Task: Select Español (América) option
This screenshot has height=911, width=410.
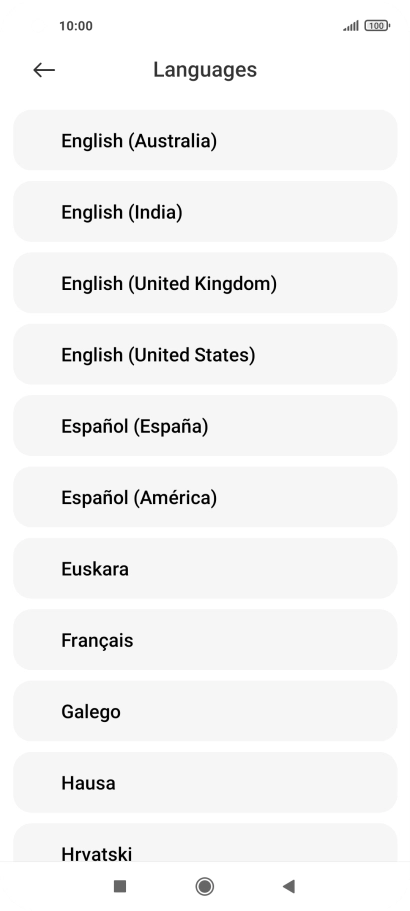Action: pos(205,497)
